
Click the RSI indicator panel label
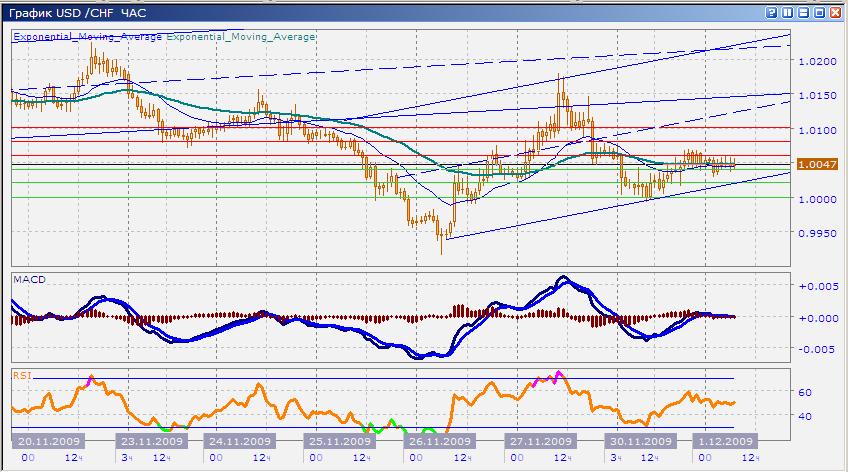point(22,375)
